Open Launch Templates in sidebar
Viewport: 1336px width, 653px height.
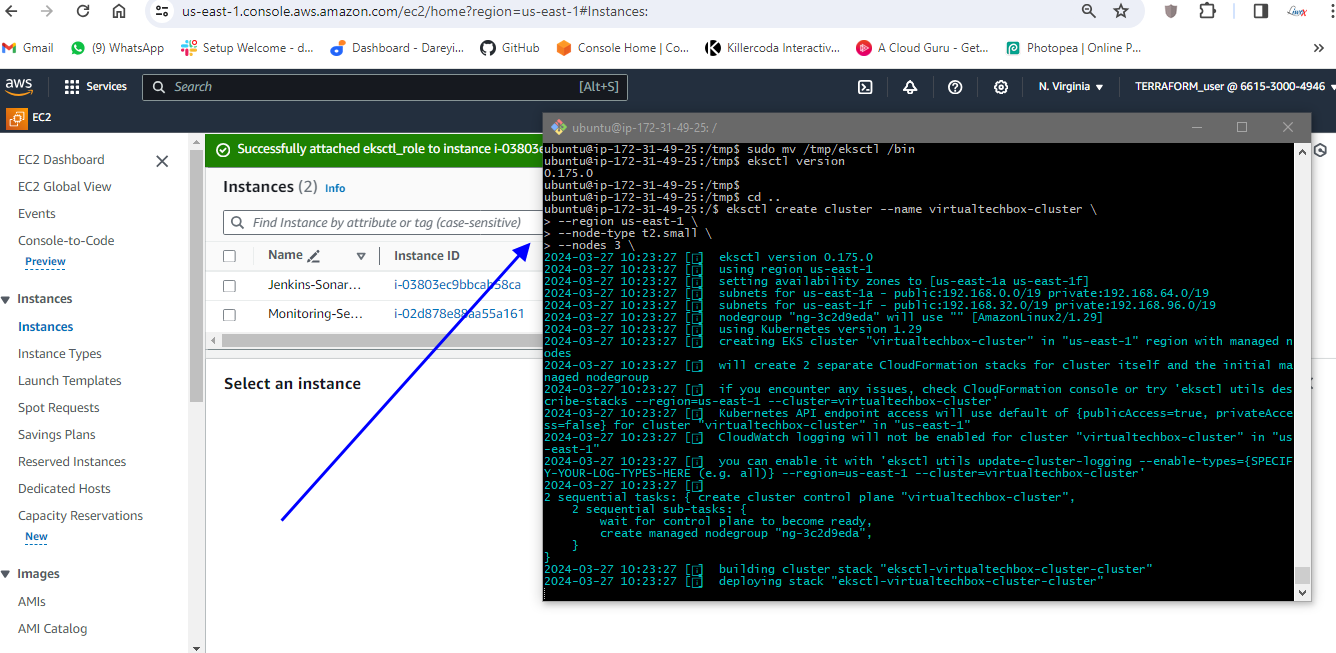[69, 381]
